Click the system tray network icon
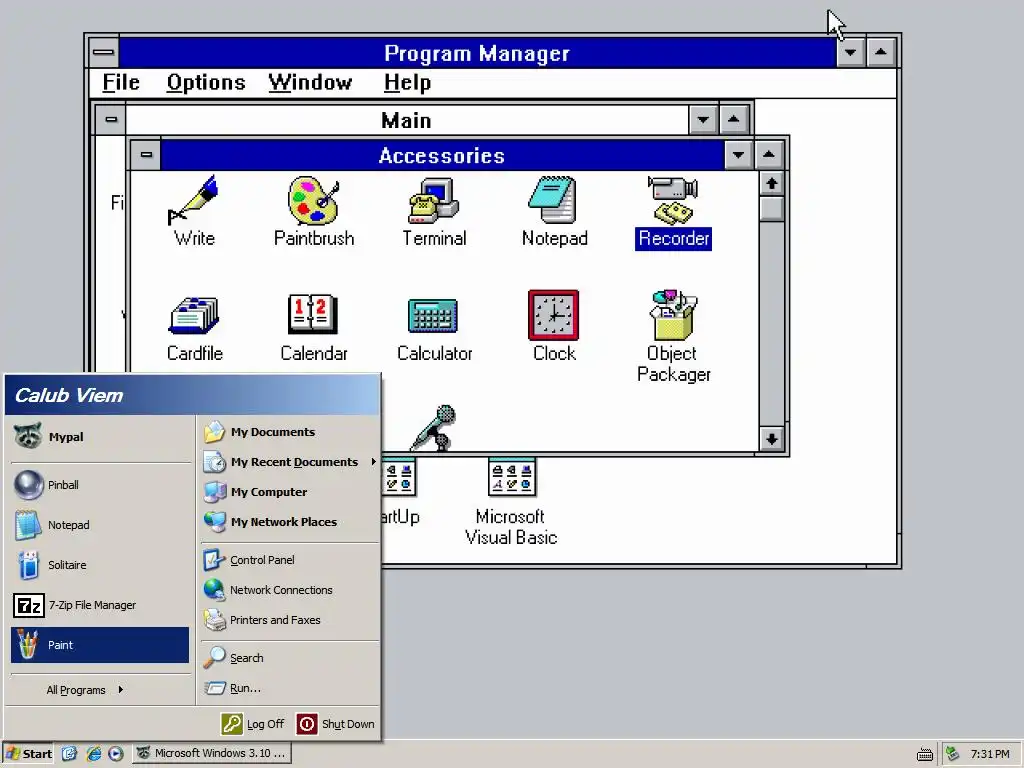 point(953,754)
